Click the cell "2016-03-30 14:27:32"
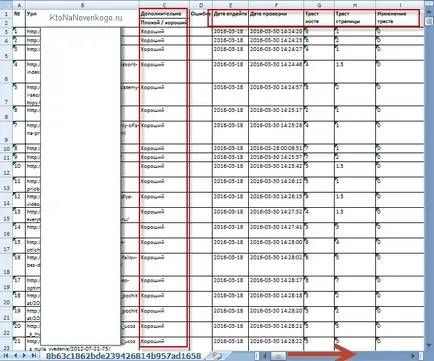This screenshot has height=361, width=434. (276, 215)
